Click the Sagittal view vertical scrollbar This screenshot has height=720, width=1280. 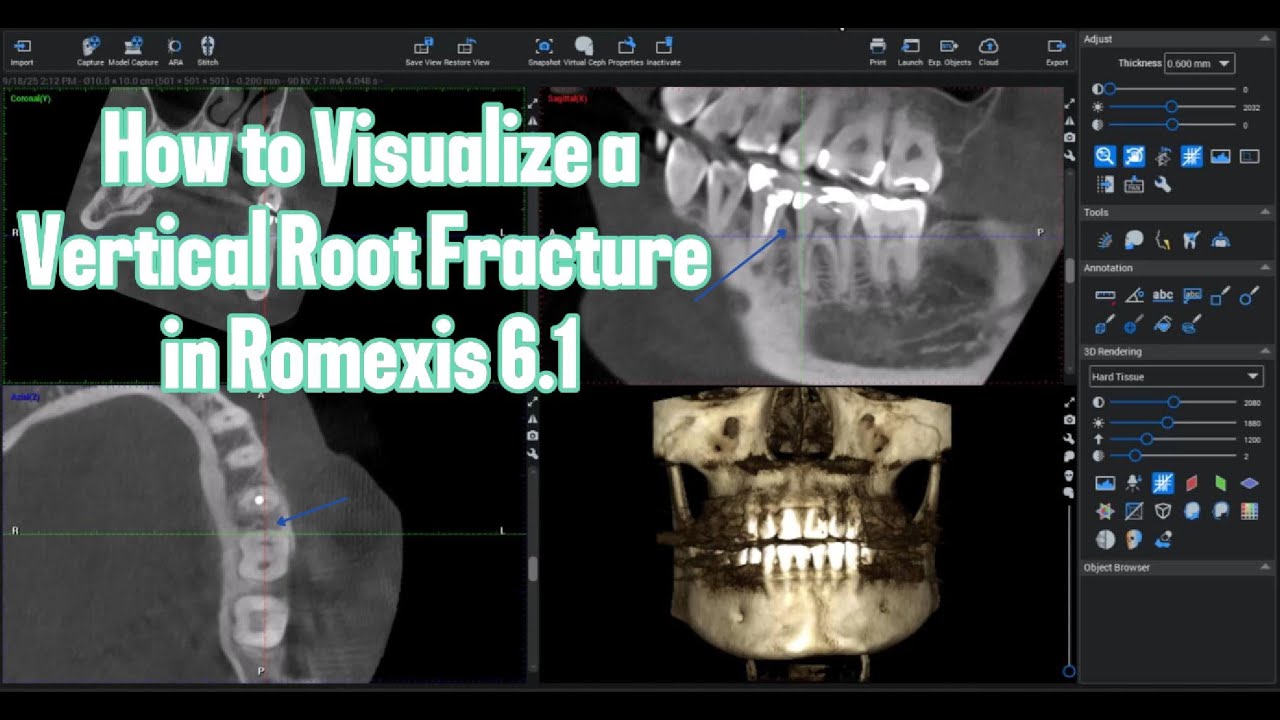click(1069, 272)
